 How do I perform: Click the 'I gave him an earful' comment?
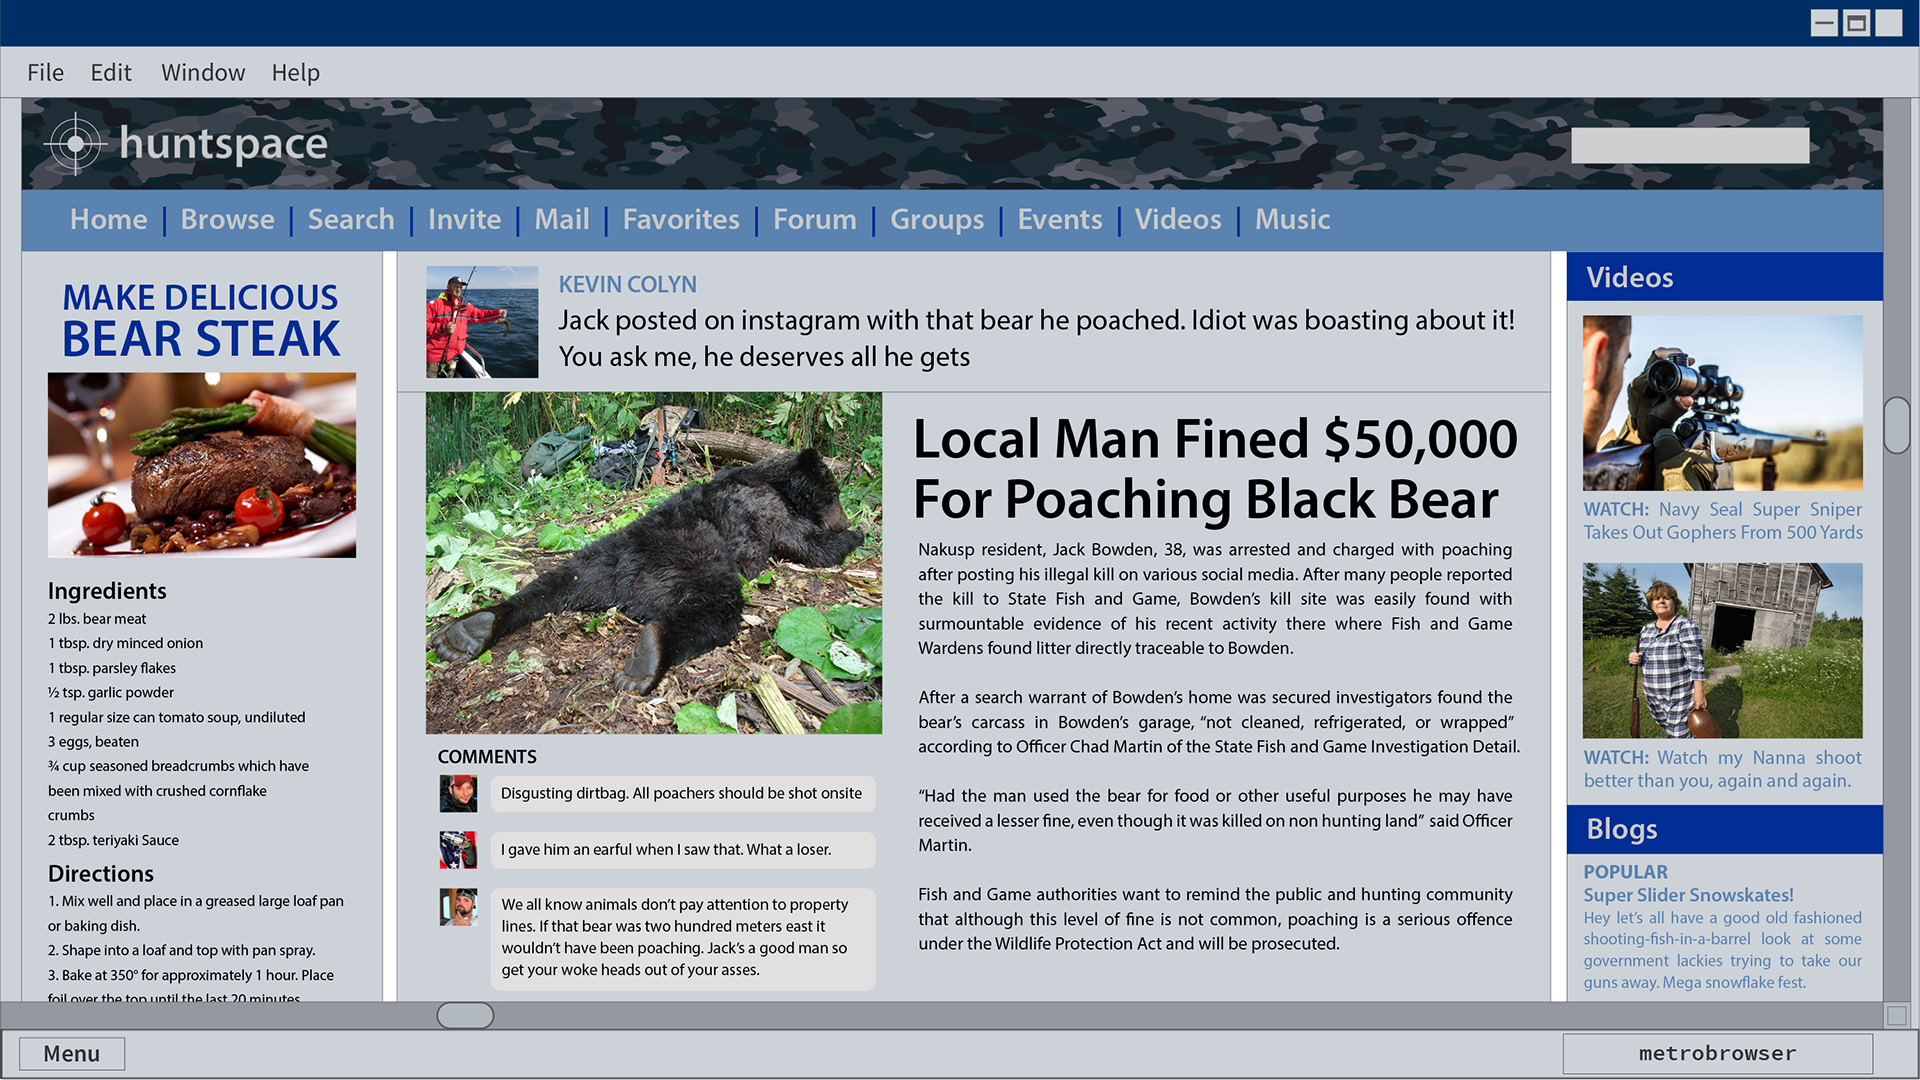click(683, 850)
